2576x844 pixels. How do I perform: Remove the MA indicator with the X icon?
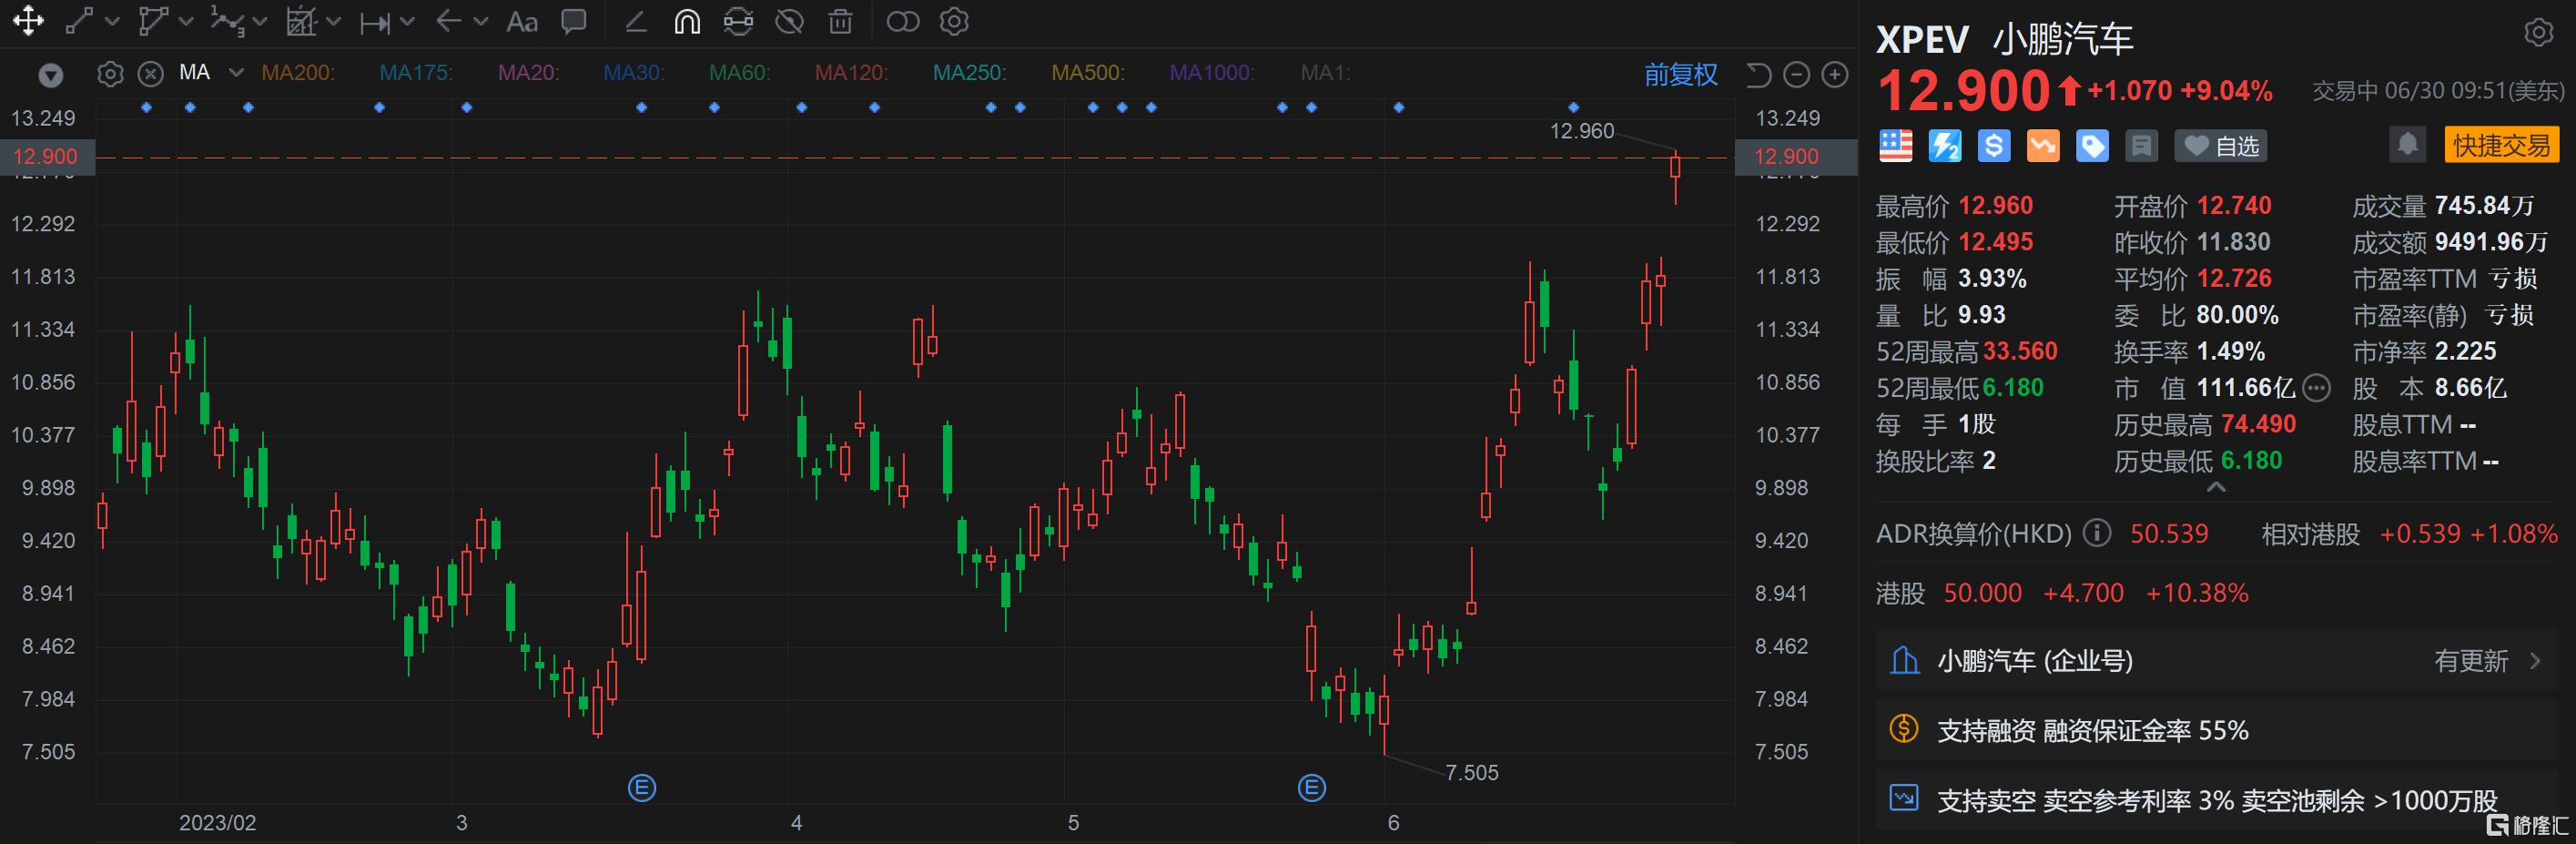(150, 74)
